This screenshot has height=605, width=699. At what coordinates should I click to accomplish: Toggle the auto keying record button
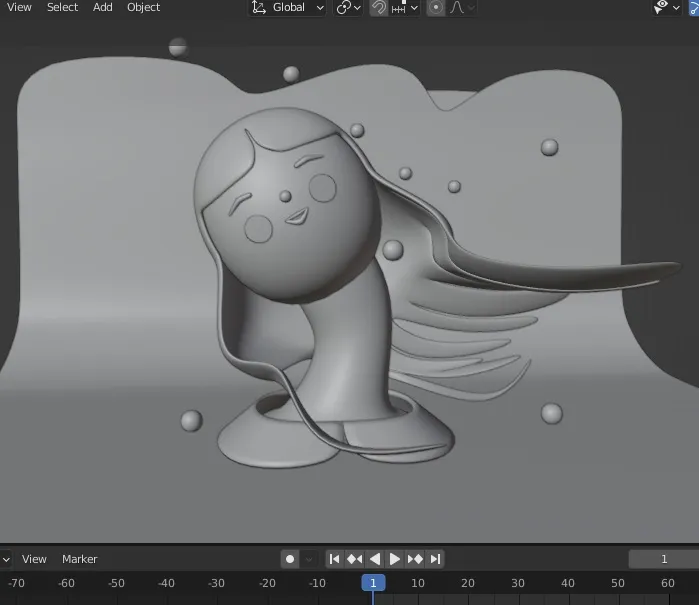pos(290,559)
